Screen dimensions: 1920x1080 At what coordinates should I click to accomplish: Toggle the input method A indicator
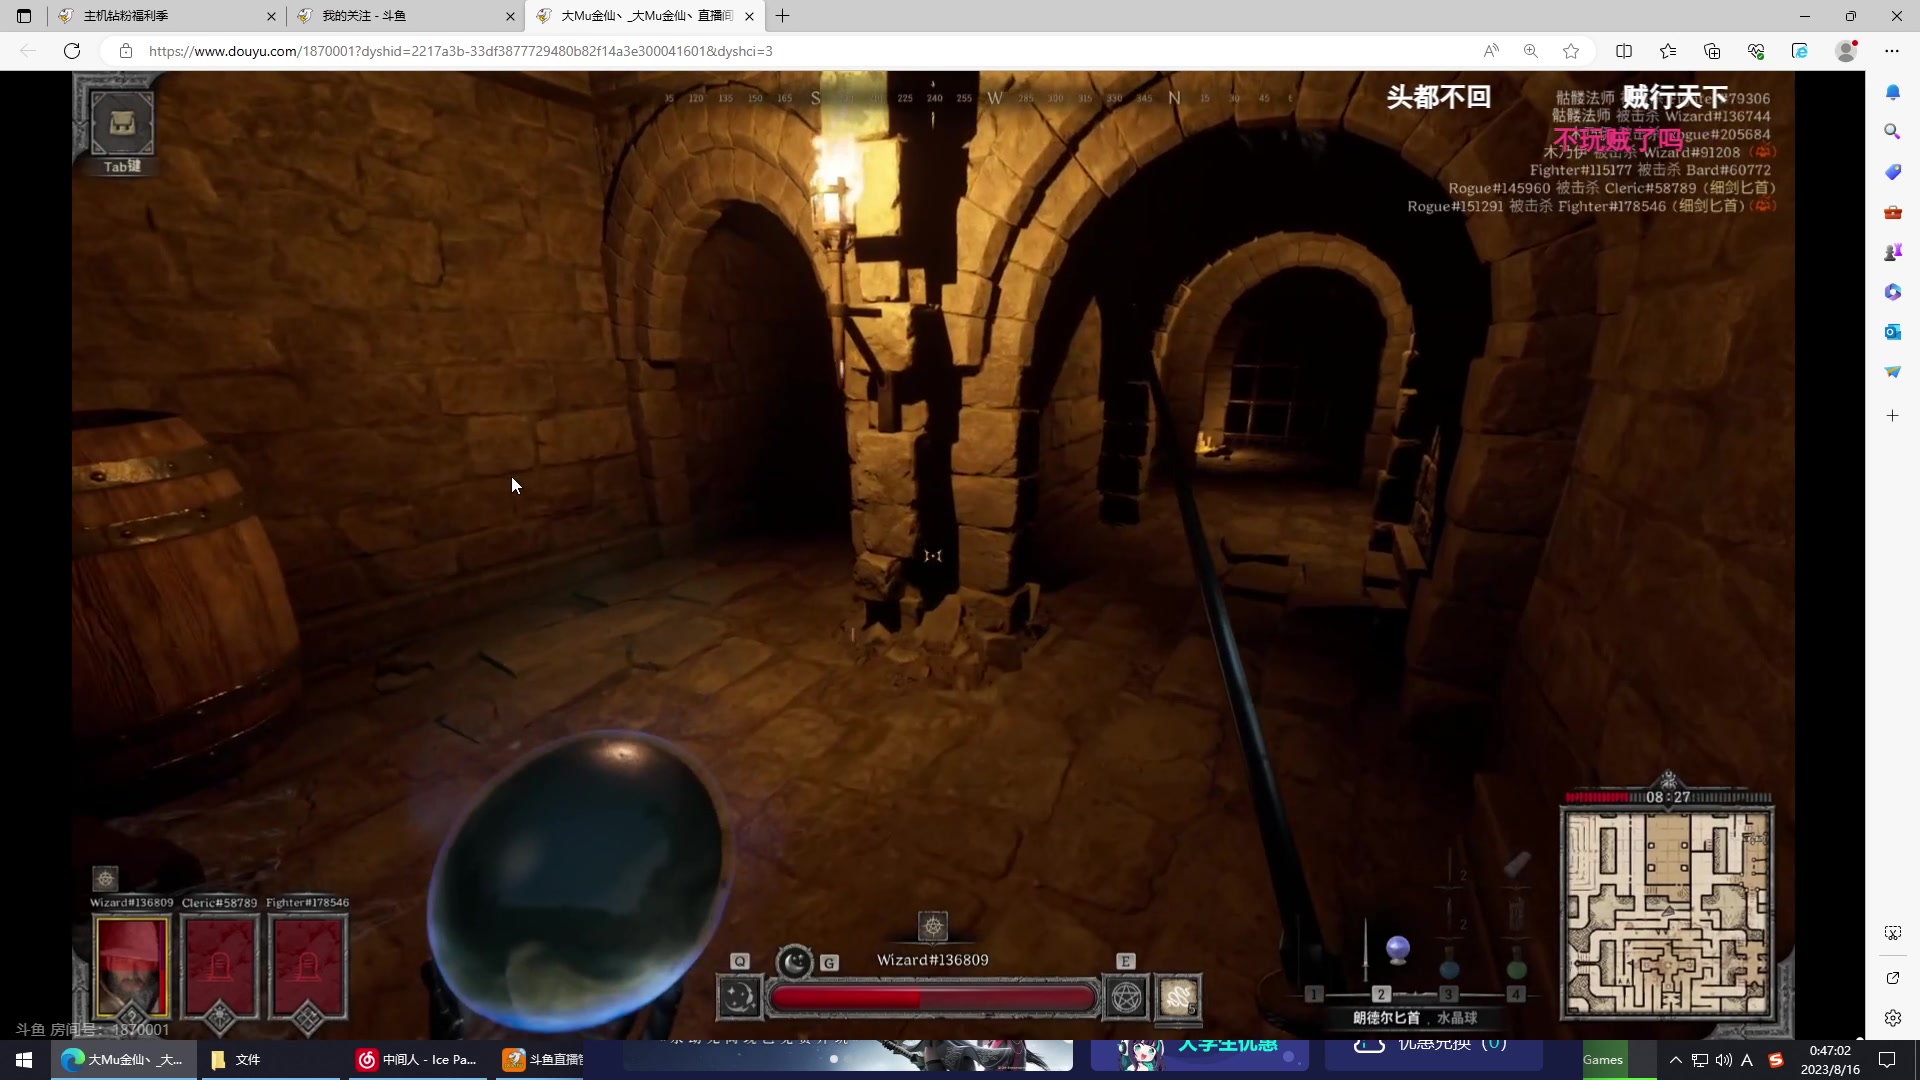click(1747, 1060)
